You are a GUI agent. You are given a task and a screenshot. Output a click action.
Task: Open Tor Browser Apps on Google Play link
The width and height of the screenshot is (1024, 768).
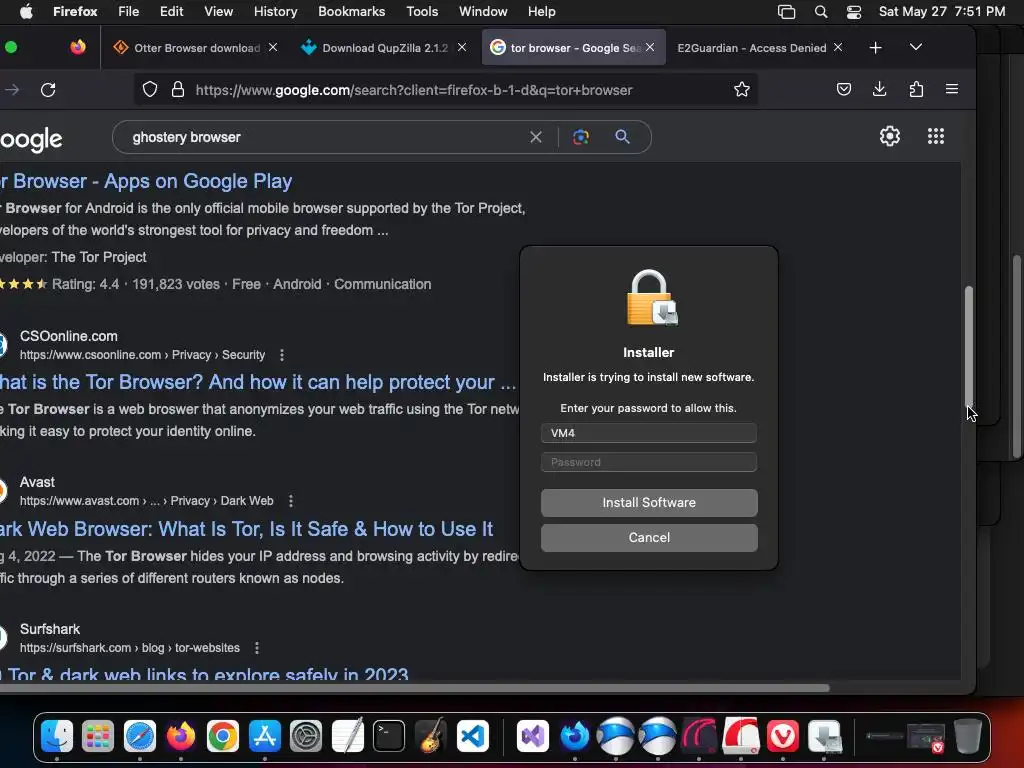click(x=145, y=181)
